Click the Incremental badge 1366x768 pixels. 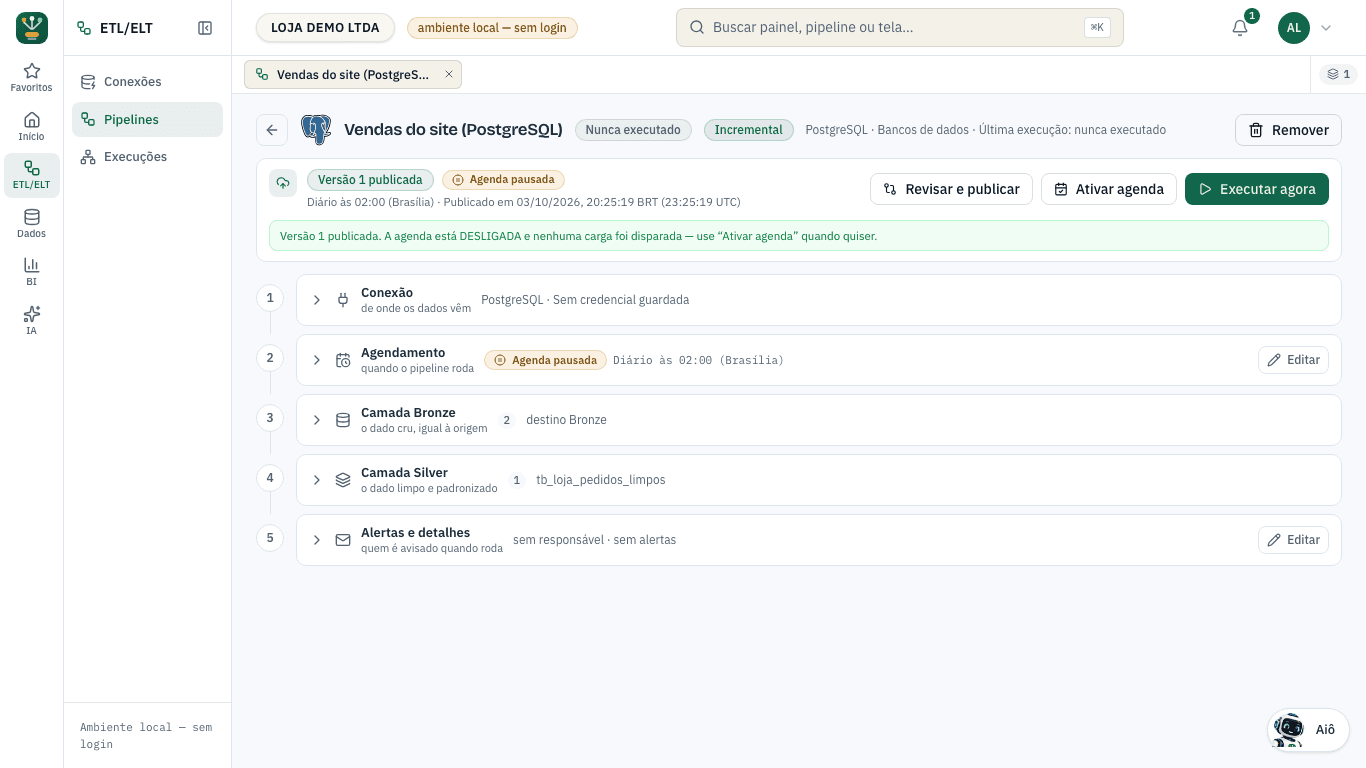pos(749,130)
